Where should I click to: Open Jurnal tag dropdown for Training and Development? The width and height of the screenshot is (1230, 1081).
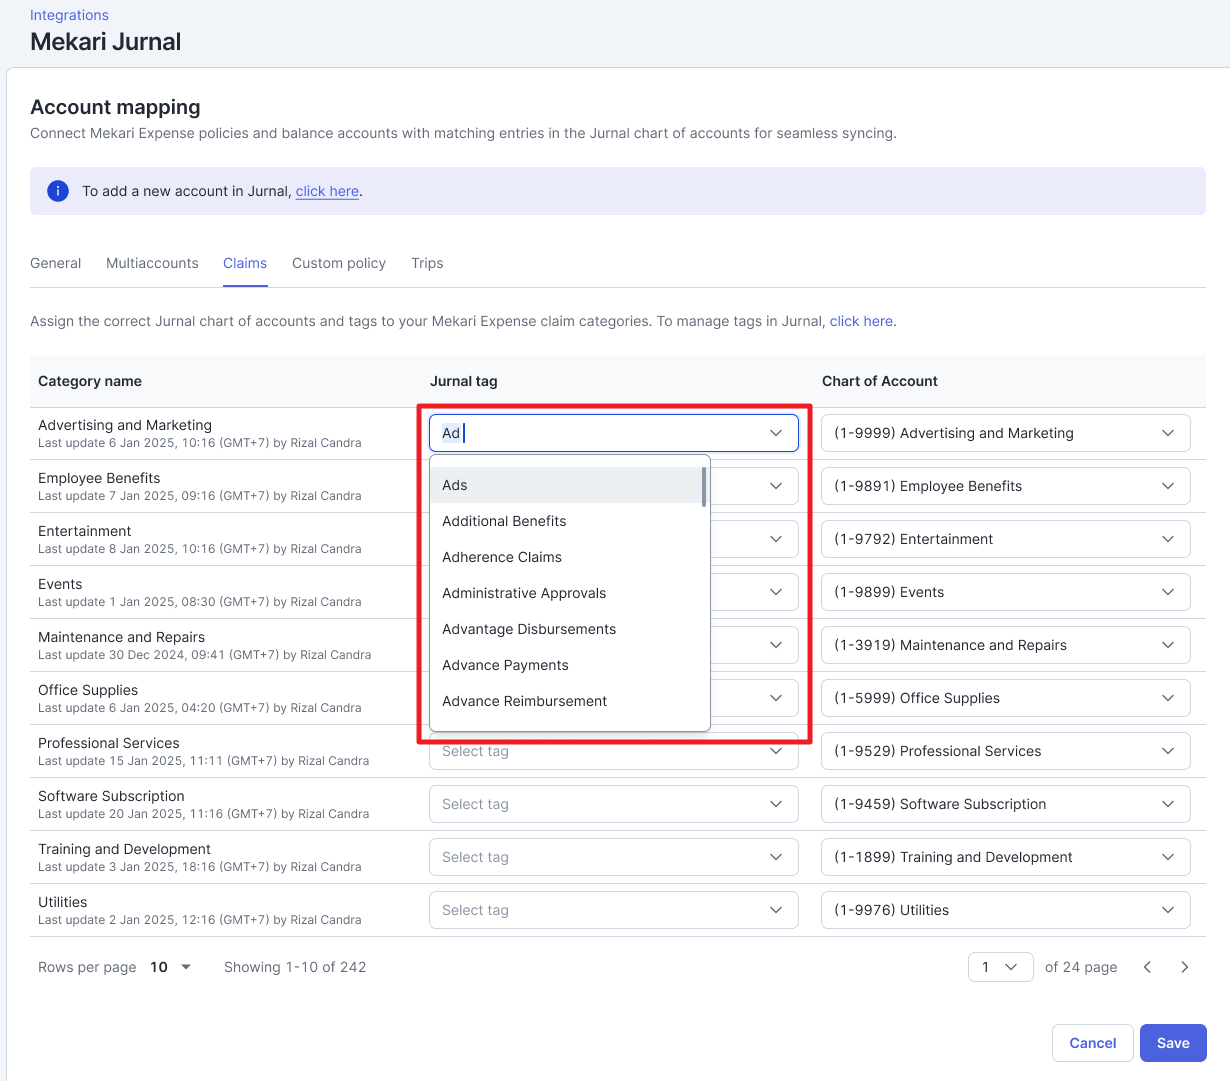(x=614, y=857)
